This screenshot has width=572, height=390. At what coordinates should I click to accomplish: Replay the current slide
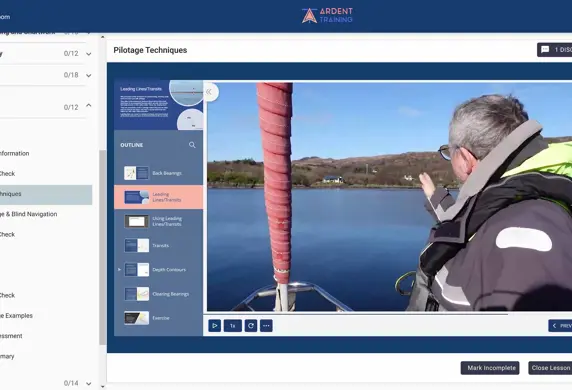click(x=251, y=325)
